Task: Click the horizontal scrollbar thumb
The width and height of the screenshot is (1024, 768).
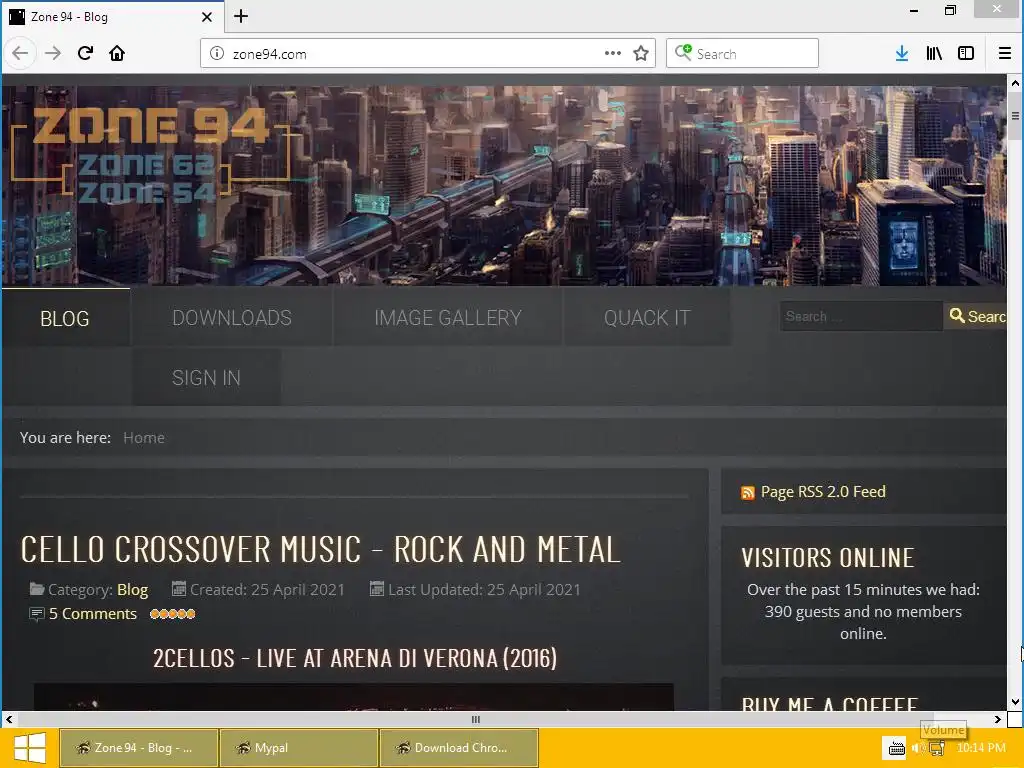Action: (x=475, y=719)
